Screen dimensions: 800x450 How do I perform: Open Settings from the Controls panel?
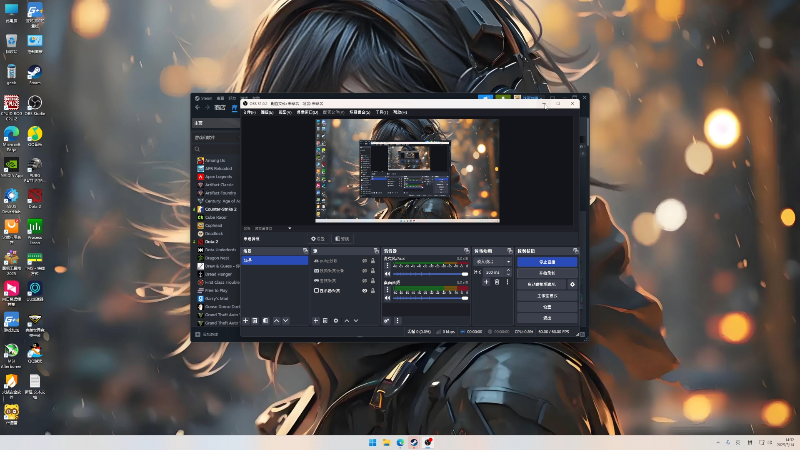(x=547, y=307)
